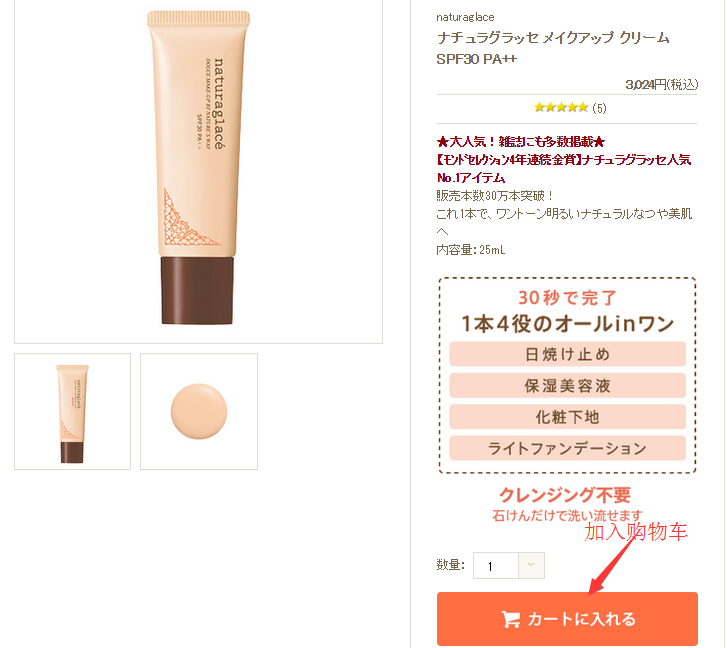Select the cream color swatch thumbnail
727x648 pixels.
[x=199, y=412]
